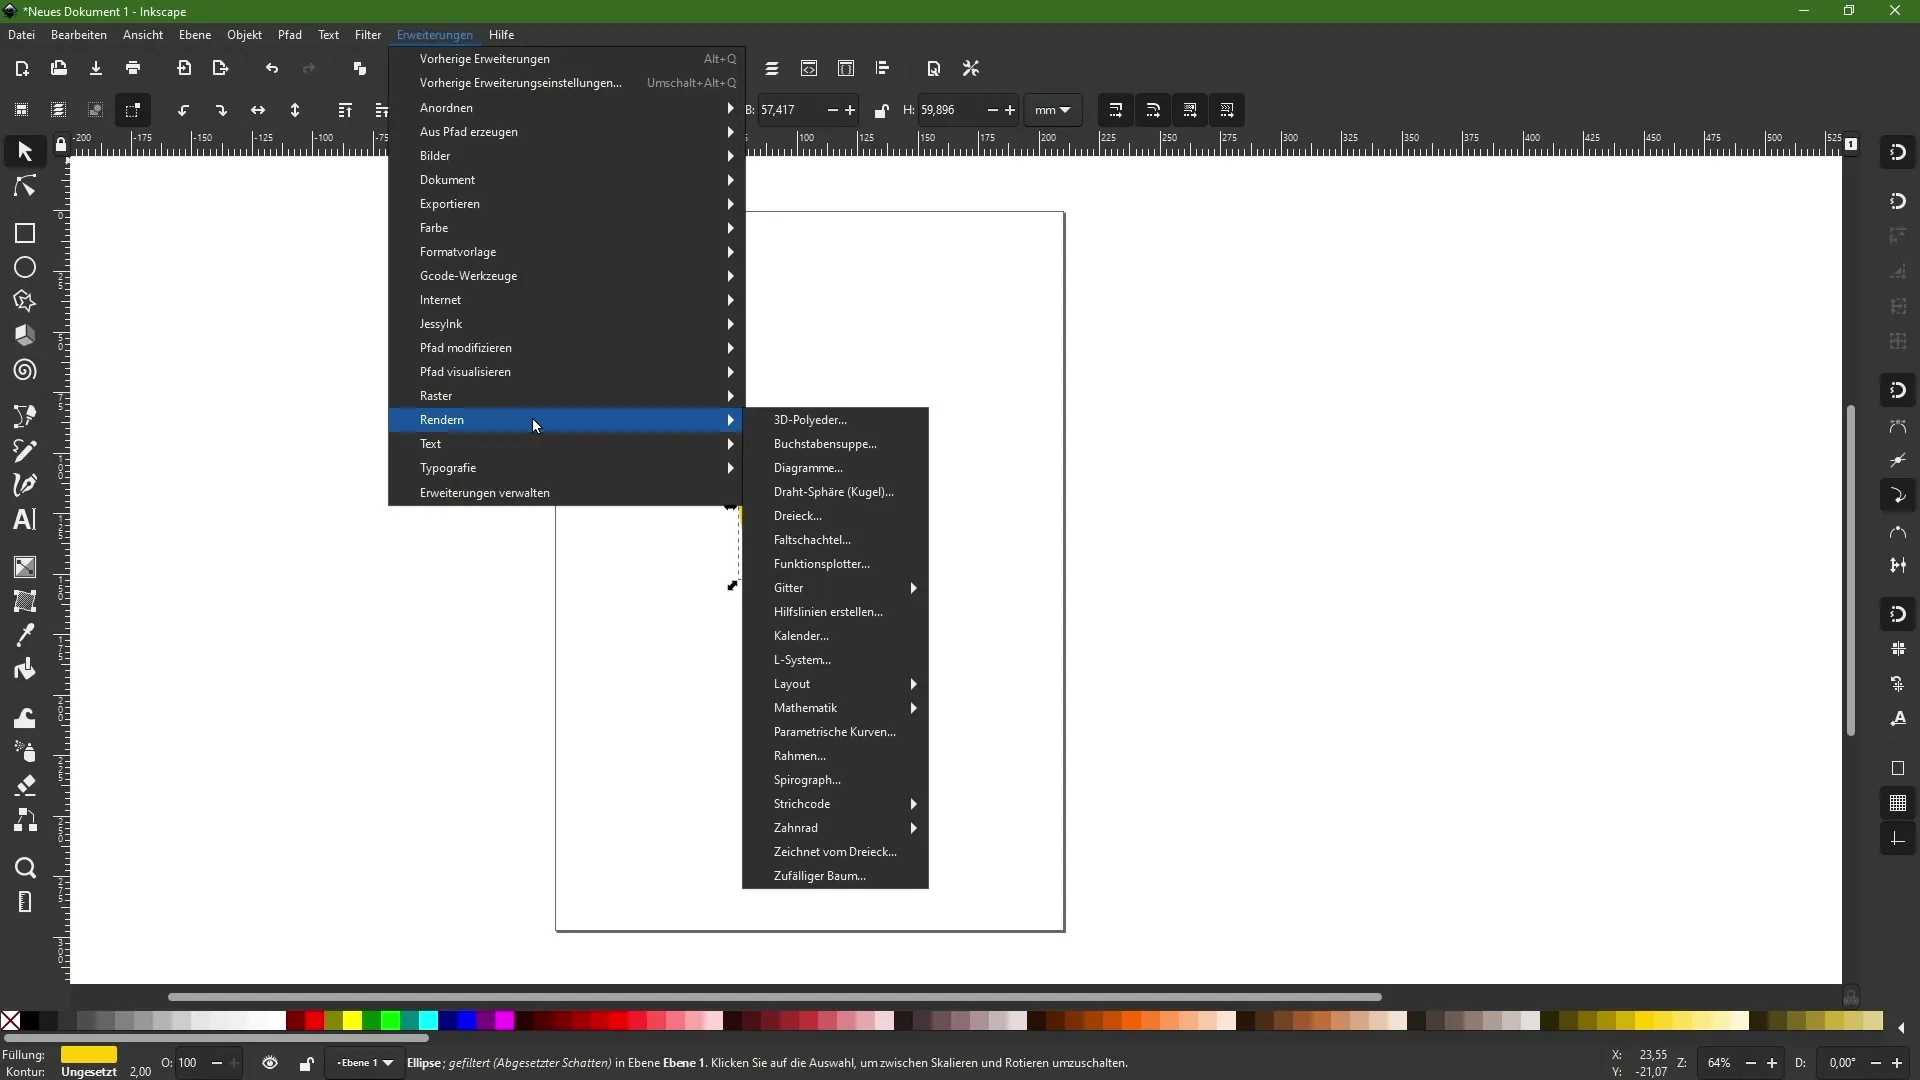Select the 3D Box tool
Image resolution: width=1920 pixels, height=1080 pixels.
click(x=25, y=336)
